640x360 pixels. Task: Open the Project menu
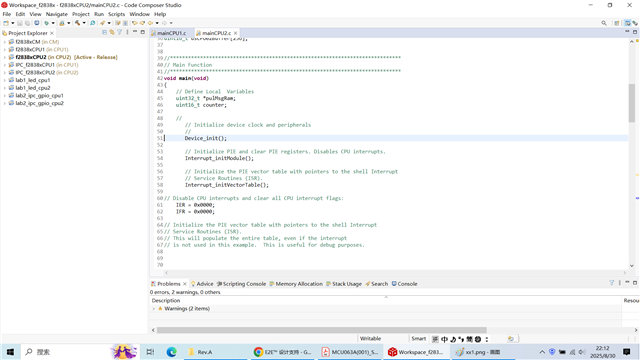[80, 14]
